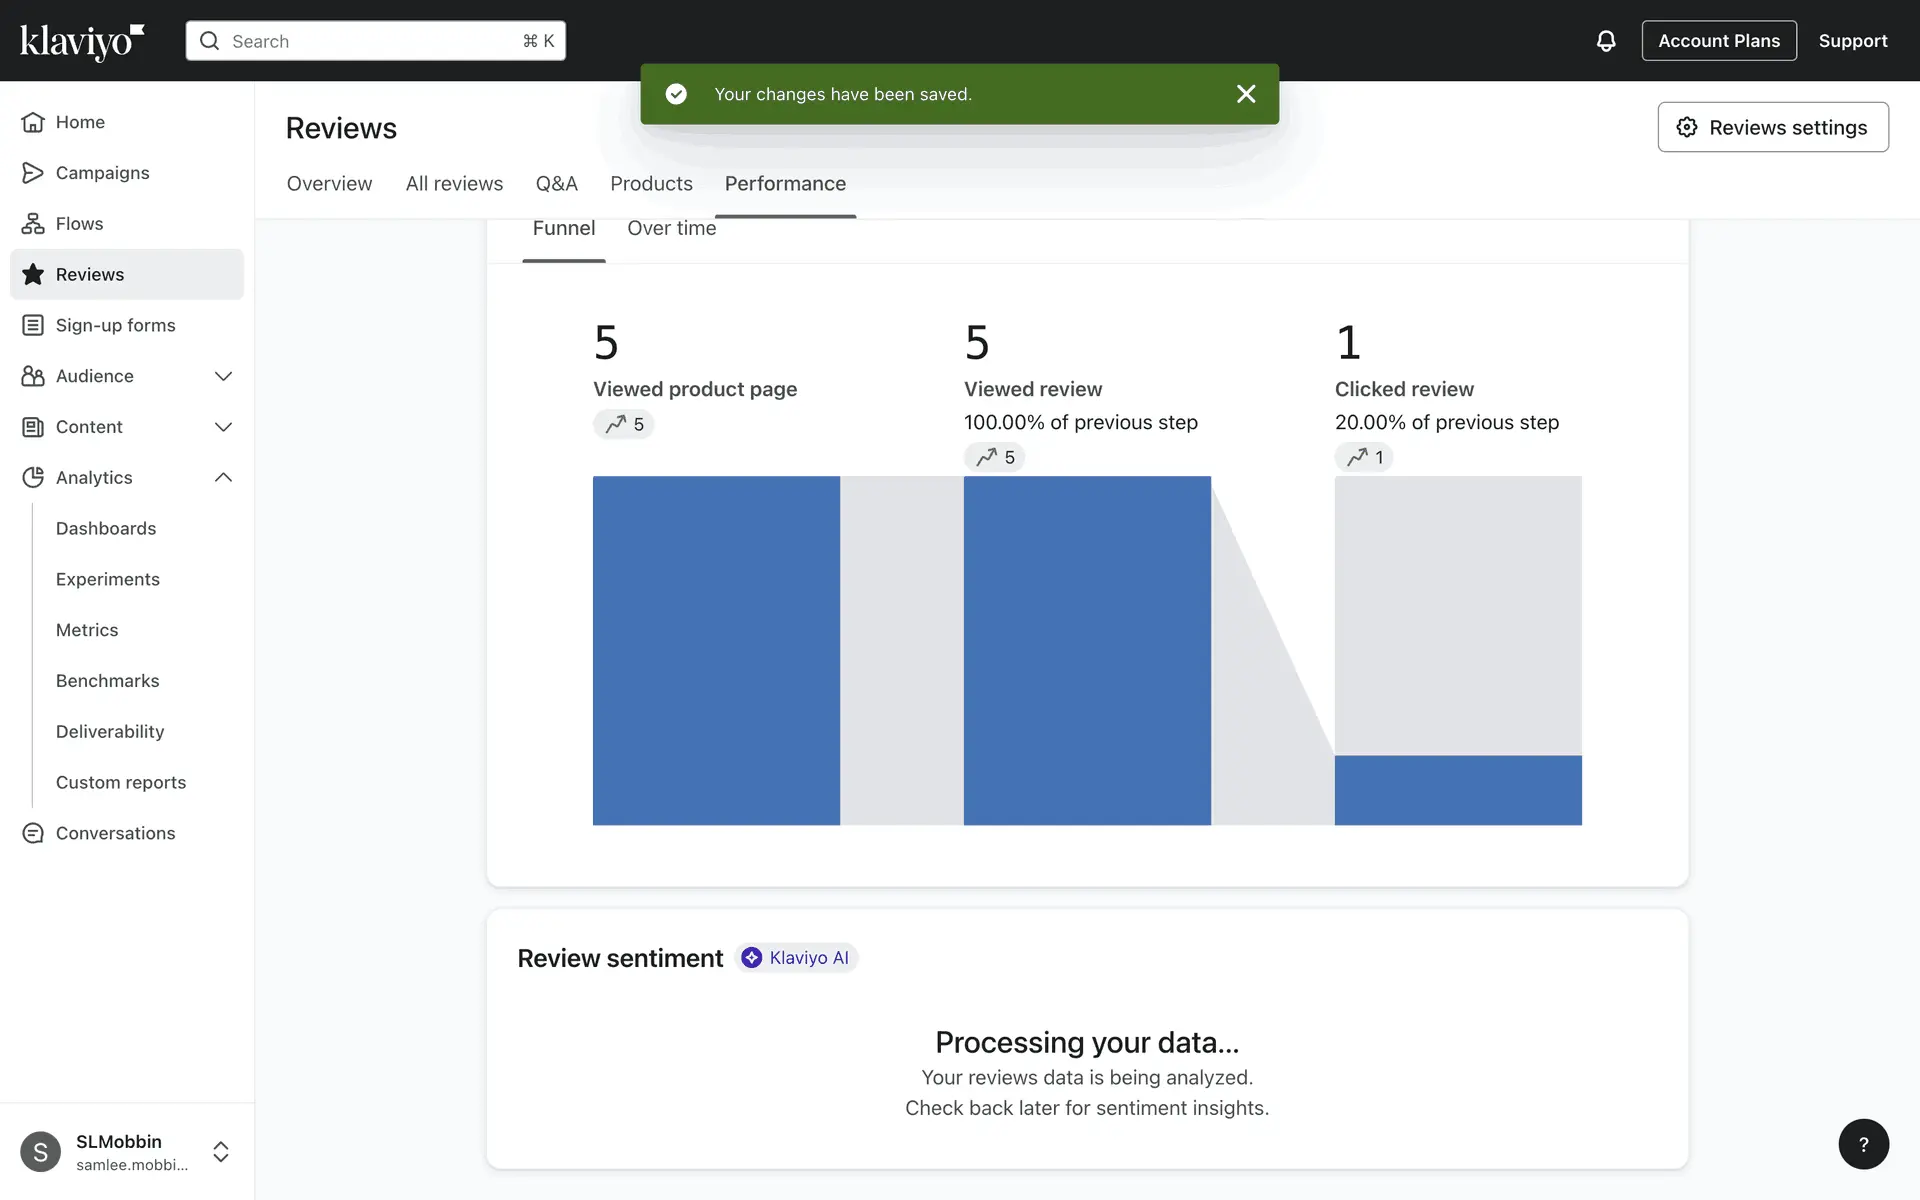Screen dimensions: 1920x1200
Task: Click the Klaviyo logo
Action: pos(82,41)
